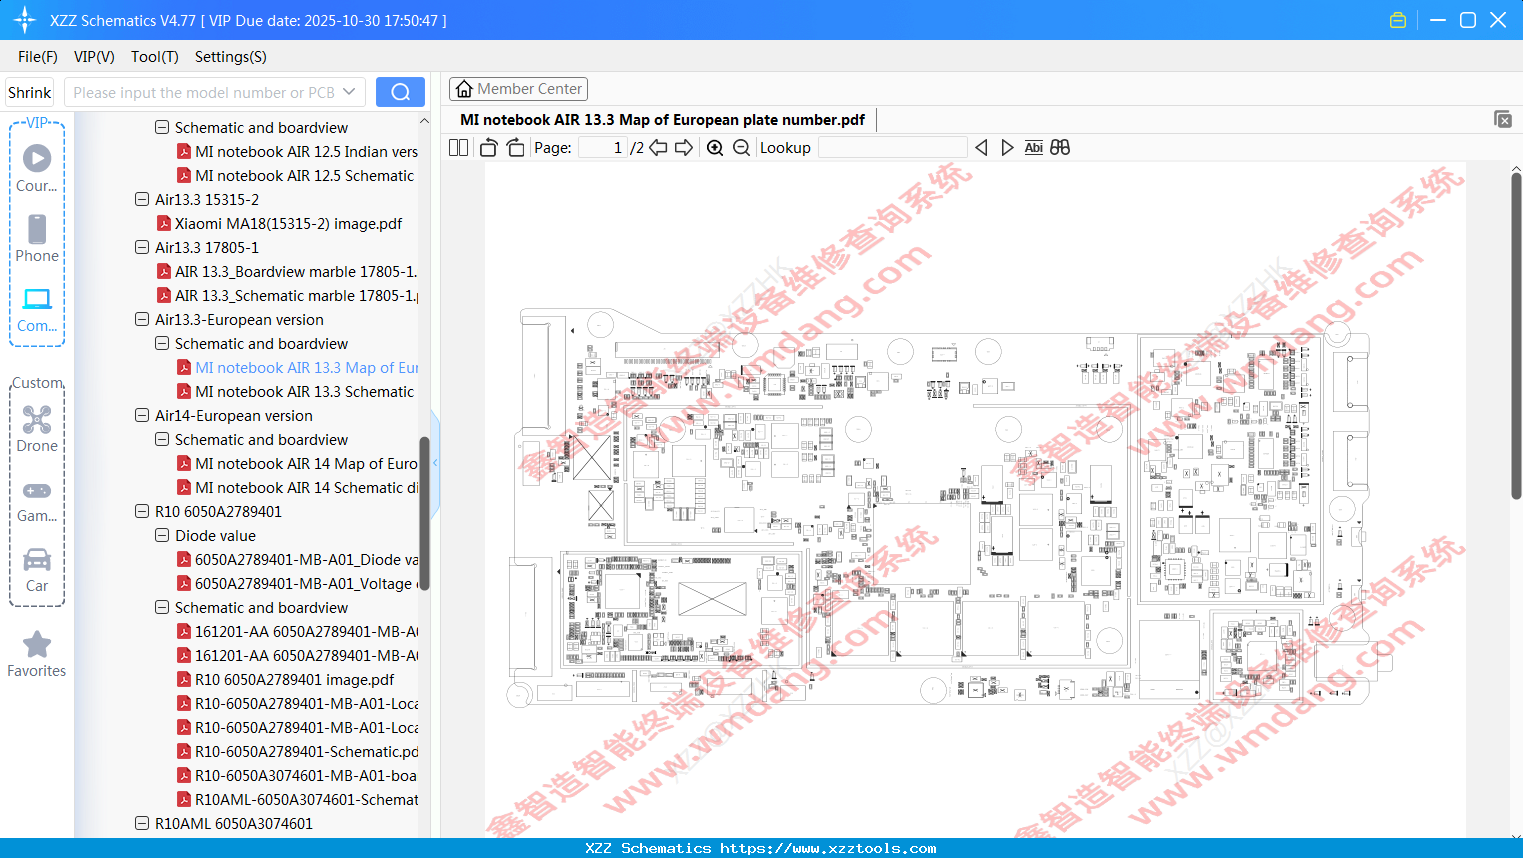Image resolution: width=1523 pixels, height=858 pixels.
Task: Click the binoculars search icon
Action: pos(1060,148)
